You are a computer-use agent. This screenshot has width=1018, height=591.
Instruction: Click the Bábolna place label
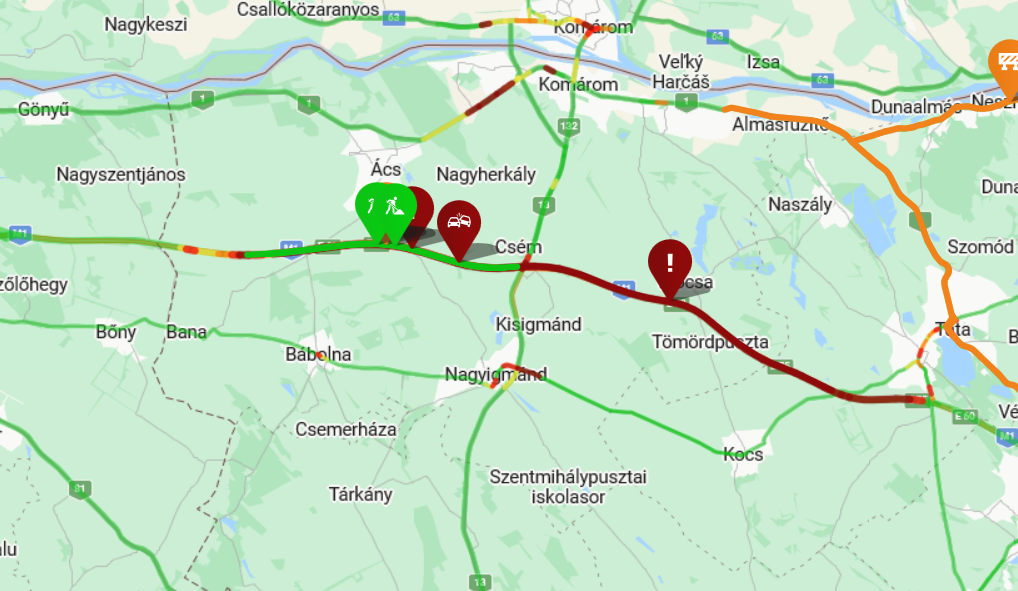click(x=318, y=354)
